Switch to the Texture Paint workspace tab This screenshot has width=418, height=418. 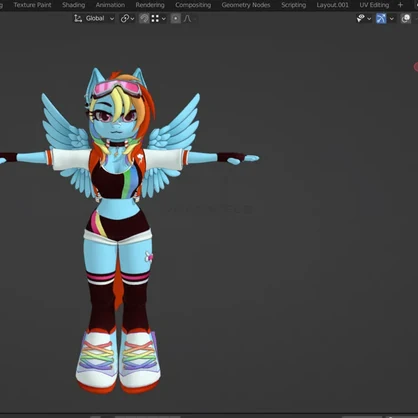pyautogui.click(x=32, y=5)
